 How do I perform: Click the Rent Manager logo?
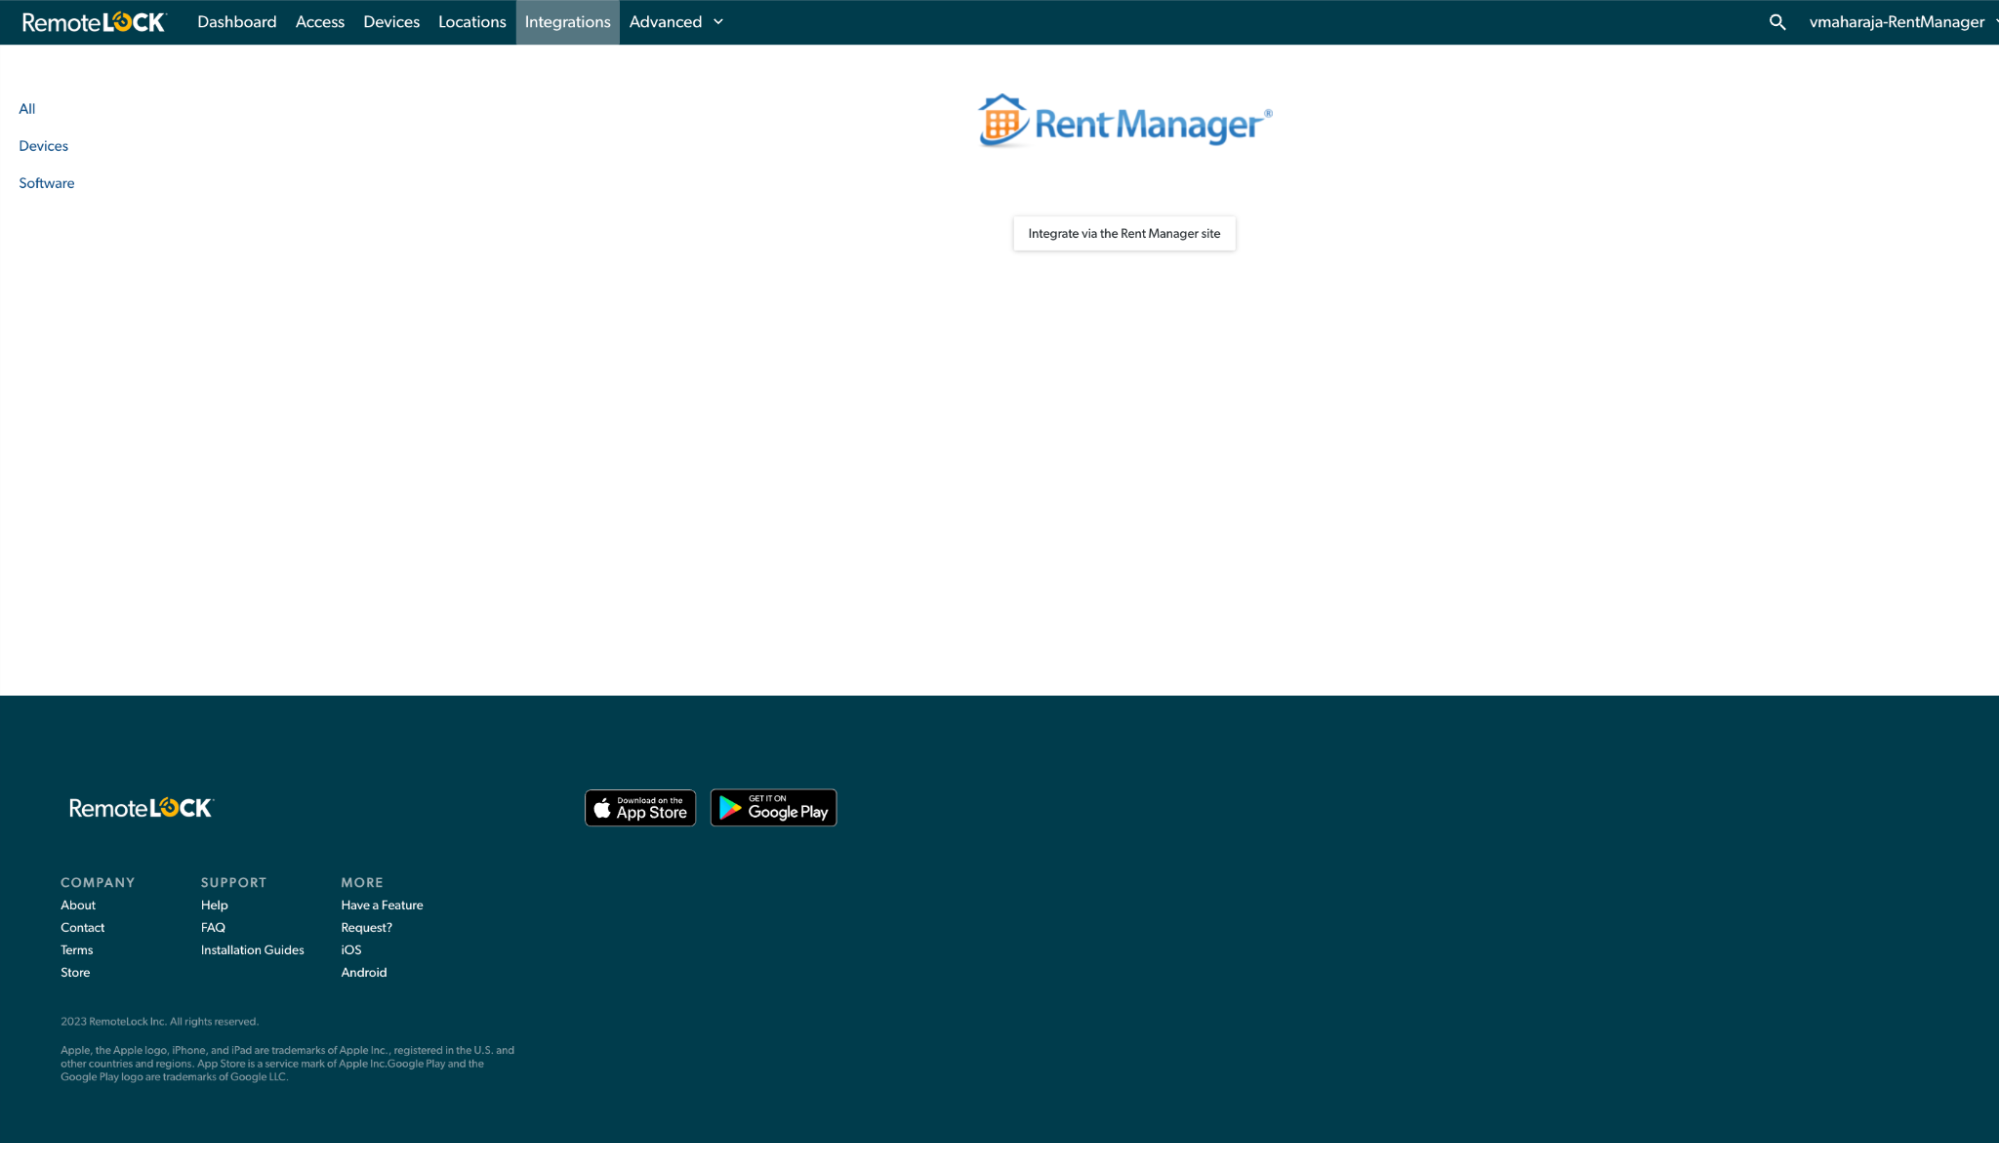coord(1123,122)
